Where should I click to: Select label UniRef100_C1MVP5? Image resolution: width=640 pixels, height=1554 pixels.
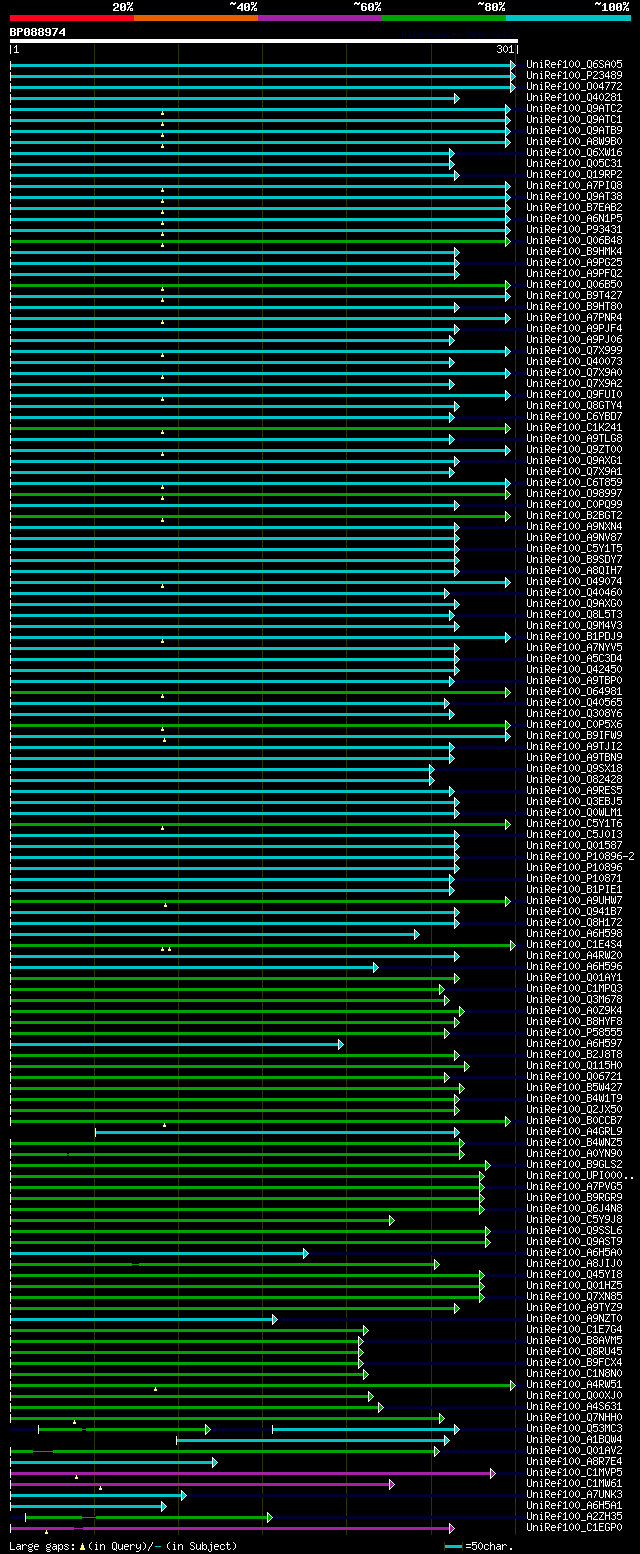(x=574, y=1472)
